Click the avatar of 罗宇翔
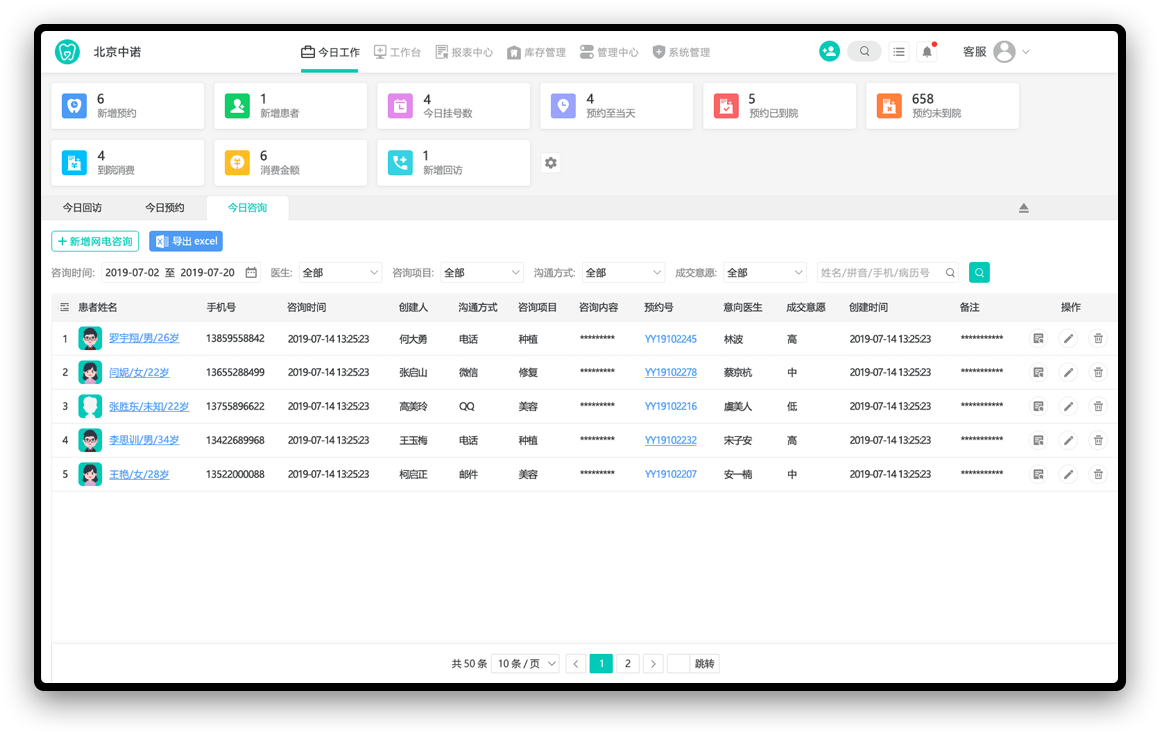 (x=90, y=339)
